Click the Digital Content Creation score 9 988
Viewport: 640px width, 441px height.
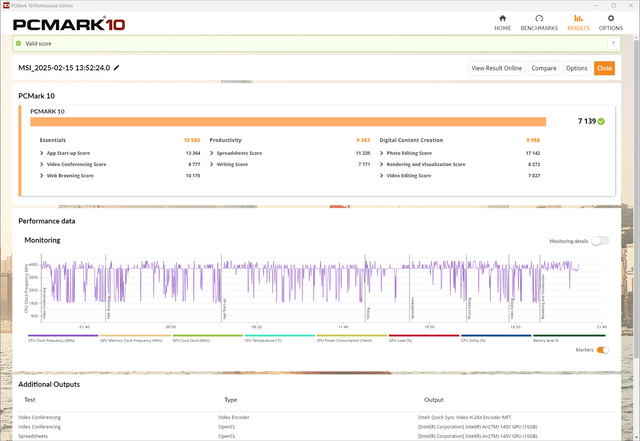pyautogui.click(x=533, y=140)
